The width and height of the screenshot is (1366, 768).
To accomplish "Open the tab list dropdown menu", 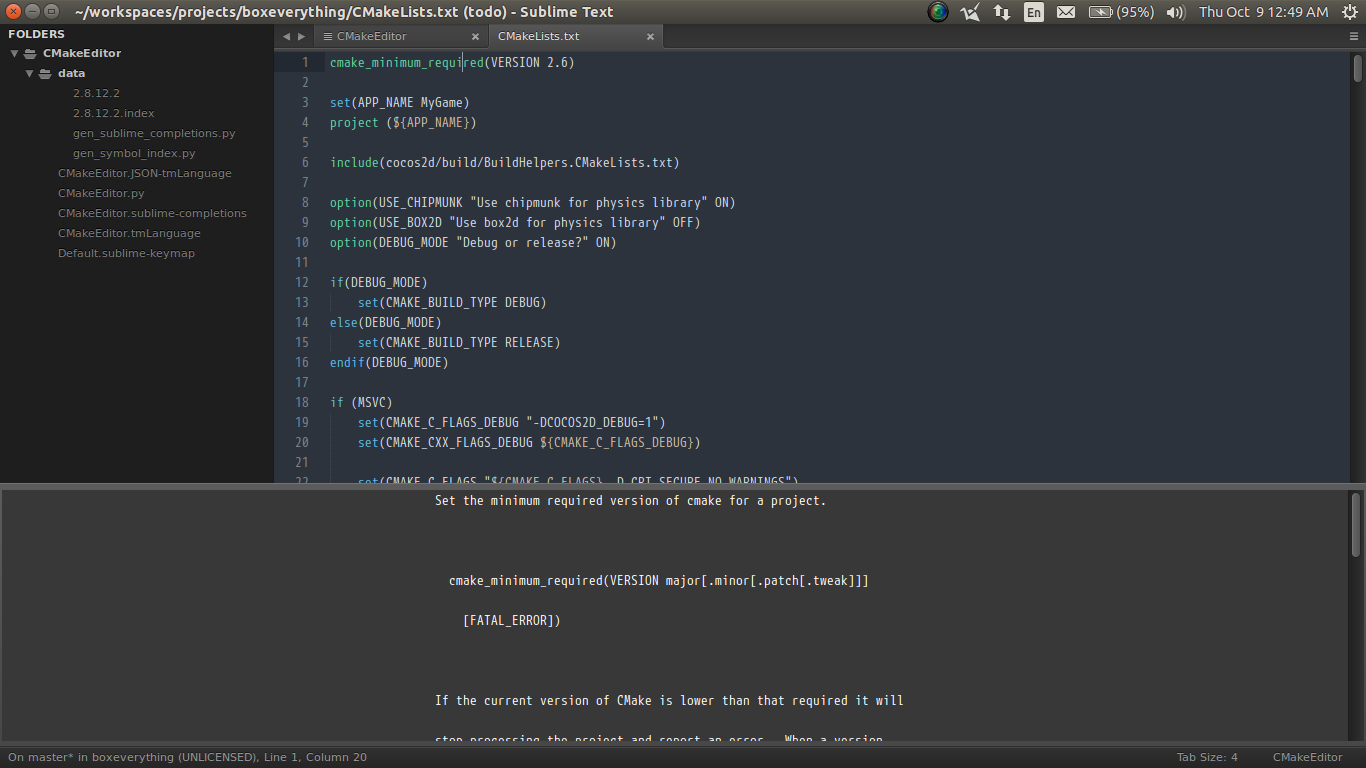I will point(1354,36).
